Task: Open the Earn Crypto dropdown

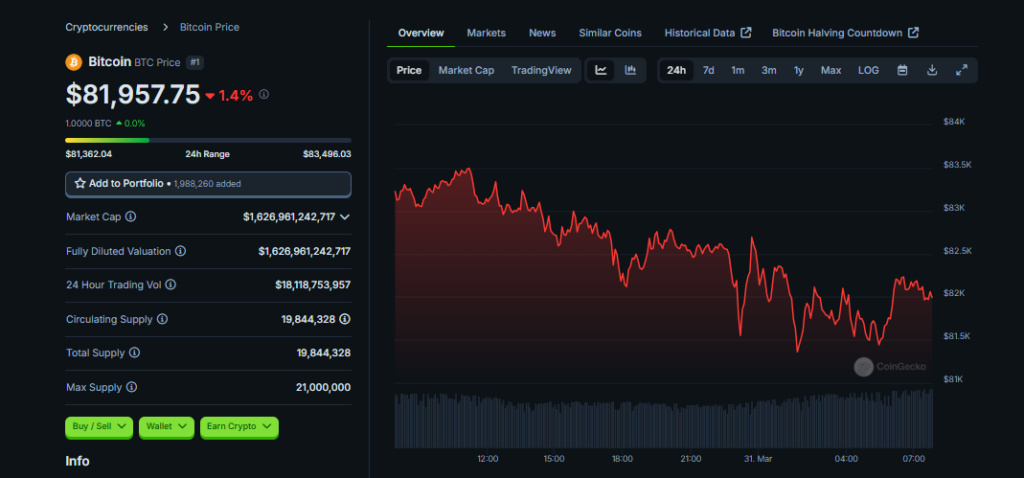Action: click(239, 426)
